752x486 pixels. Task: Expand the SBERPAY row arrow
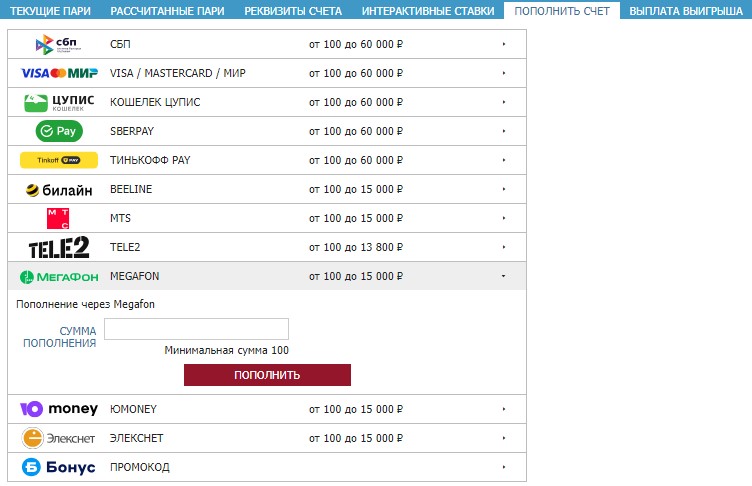click(504, 131)
